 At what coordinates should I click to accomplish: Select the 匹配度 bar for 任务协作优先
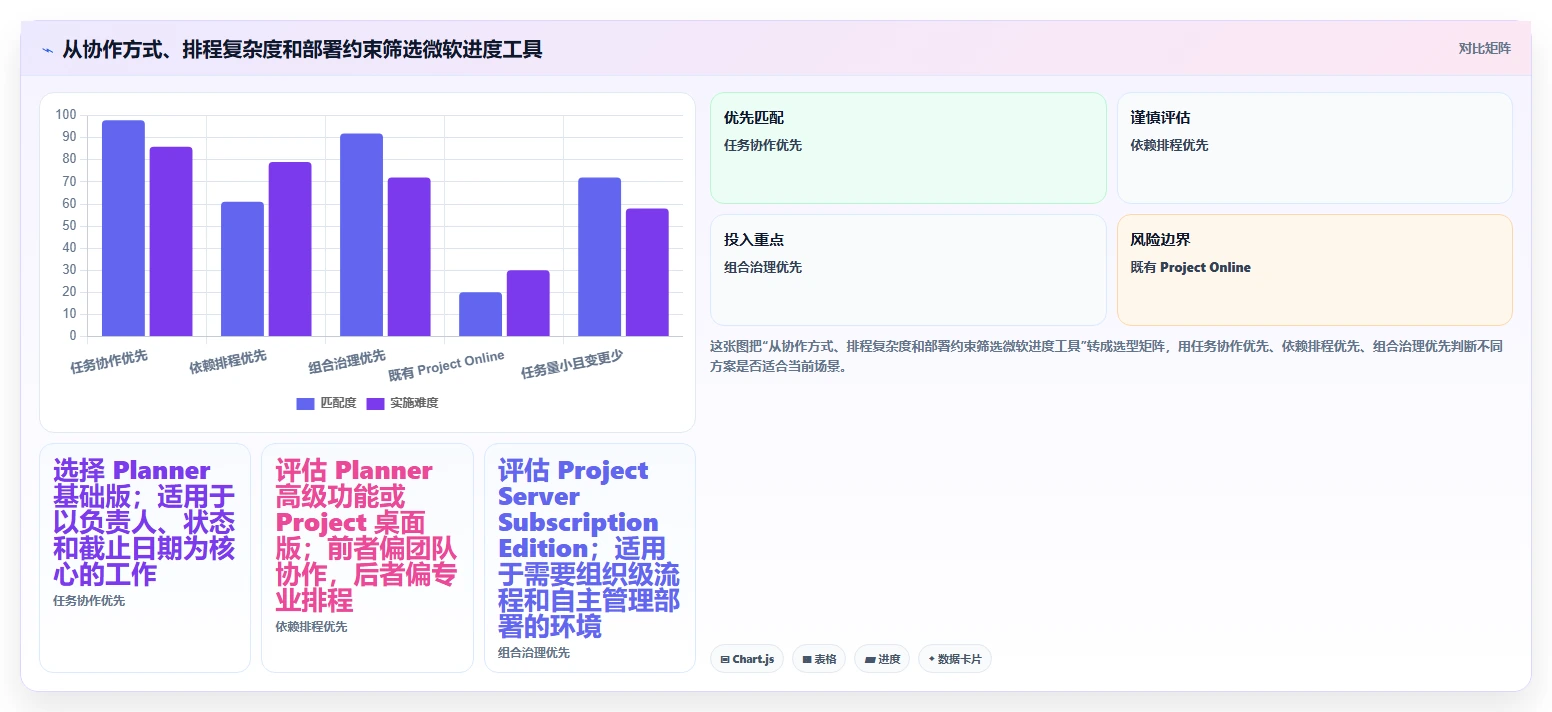pyautogui.click(x=123, y=228)
